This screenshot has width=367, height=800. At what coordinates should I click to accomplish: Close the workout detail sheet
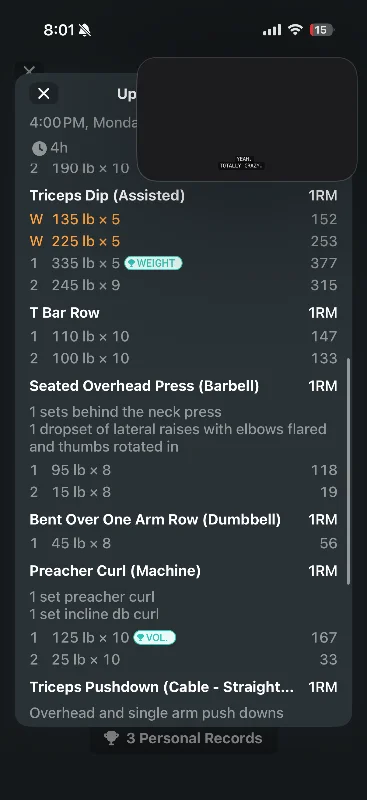coord(43,93)
